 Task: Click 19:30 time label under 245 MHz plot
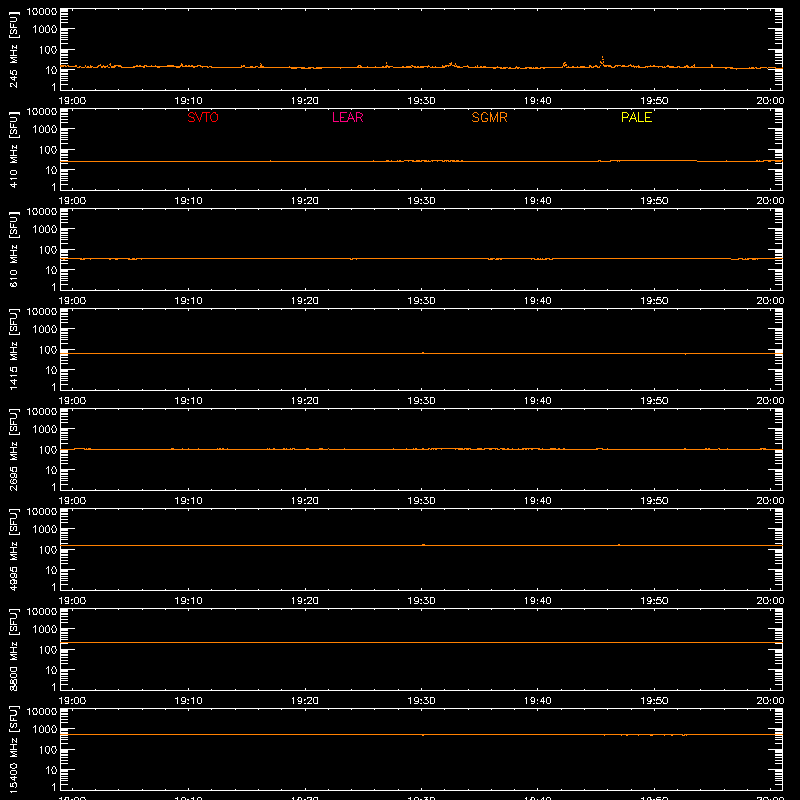[x=421, y=101]
